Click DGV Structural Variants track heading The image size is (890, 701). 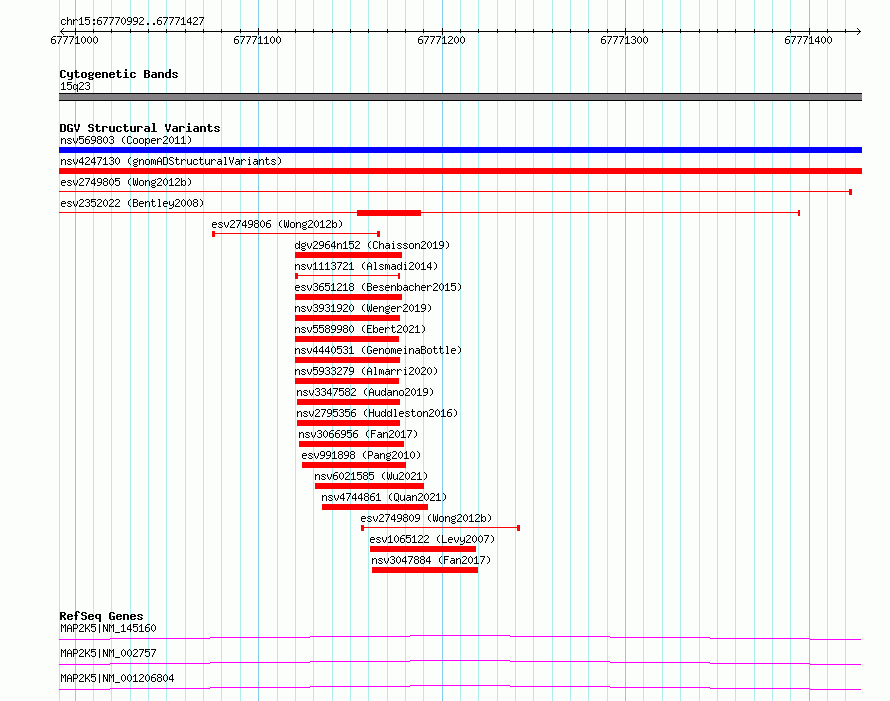click(x=140, y=128)
